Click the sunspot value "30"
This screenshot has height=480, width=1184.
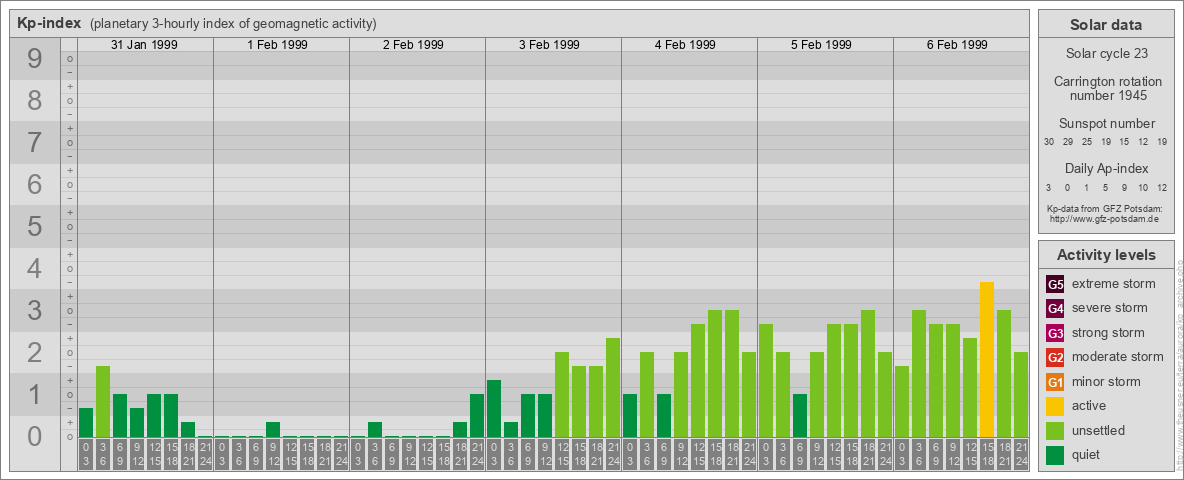pos(1049,142)
